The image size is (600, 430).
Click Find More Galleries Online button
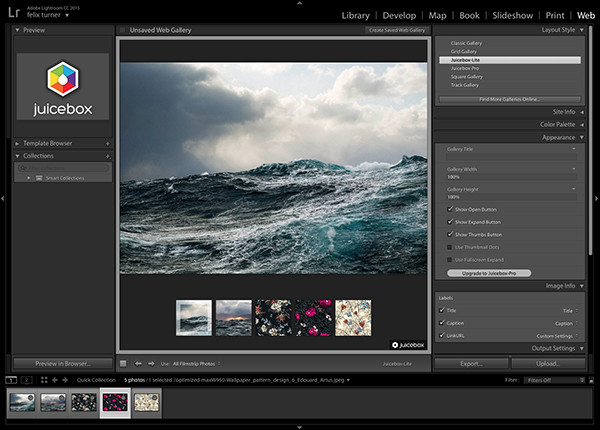(x=510, y=99)
